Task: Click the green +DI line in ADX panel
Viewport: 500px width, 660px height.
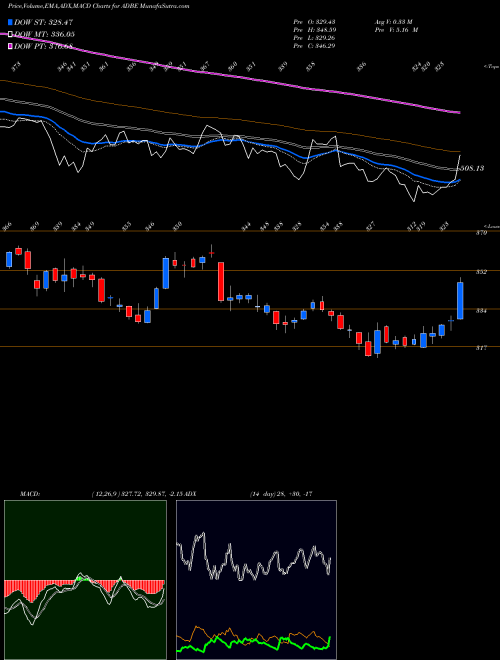Action: pos(253,642)
